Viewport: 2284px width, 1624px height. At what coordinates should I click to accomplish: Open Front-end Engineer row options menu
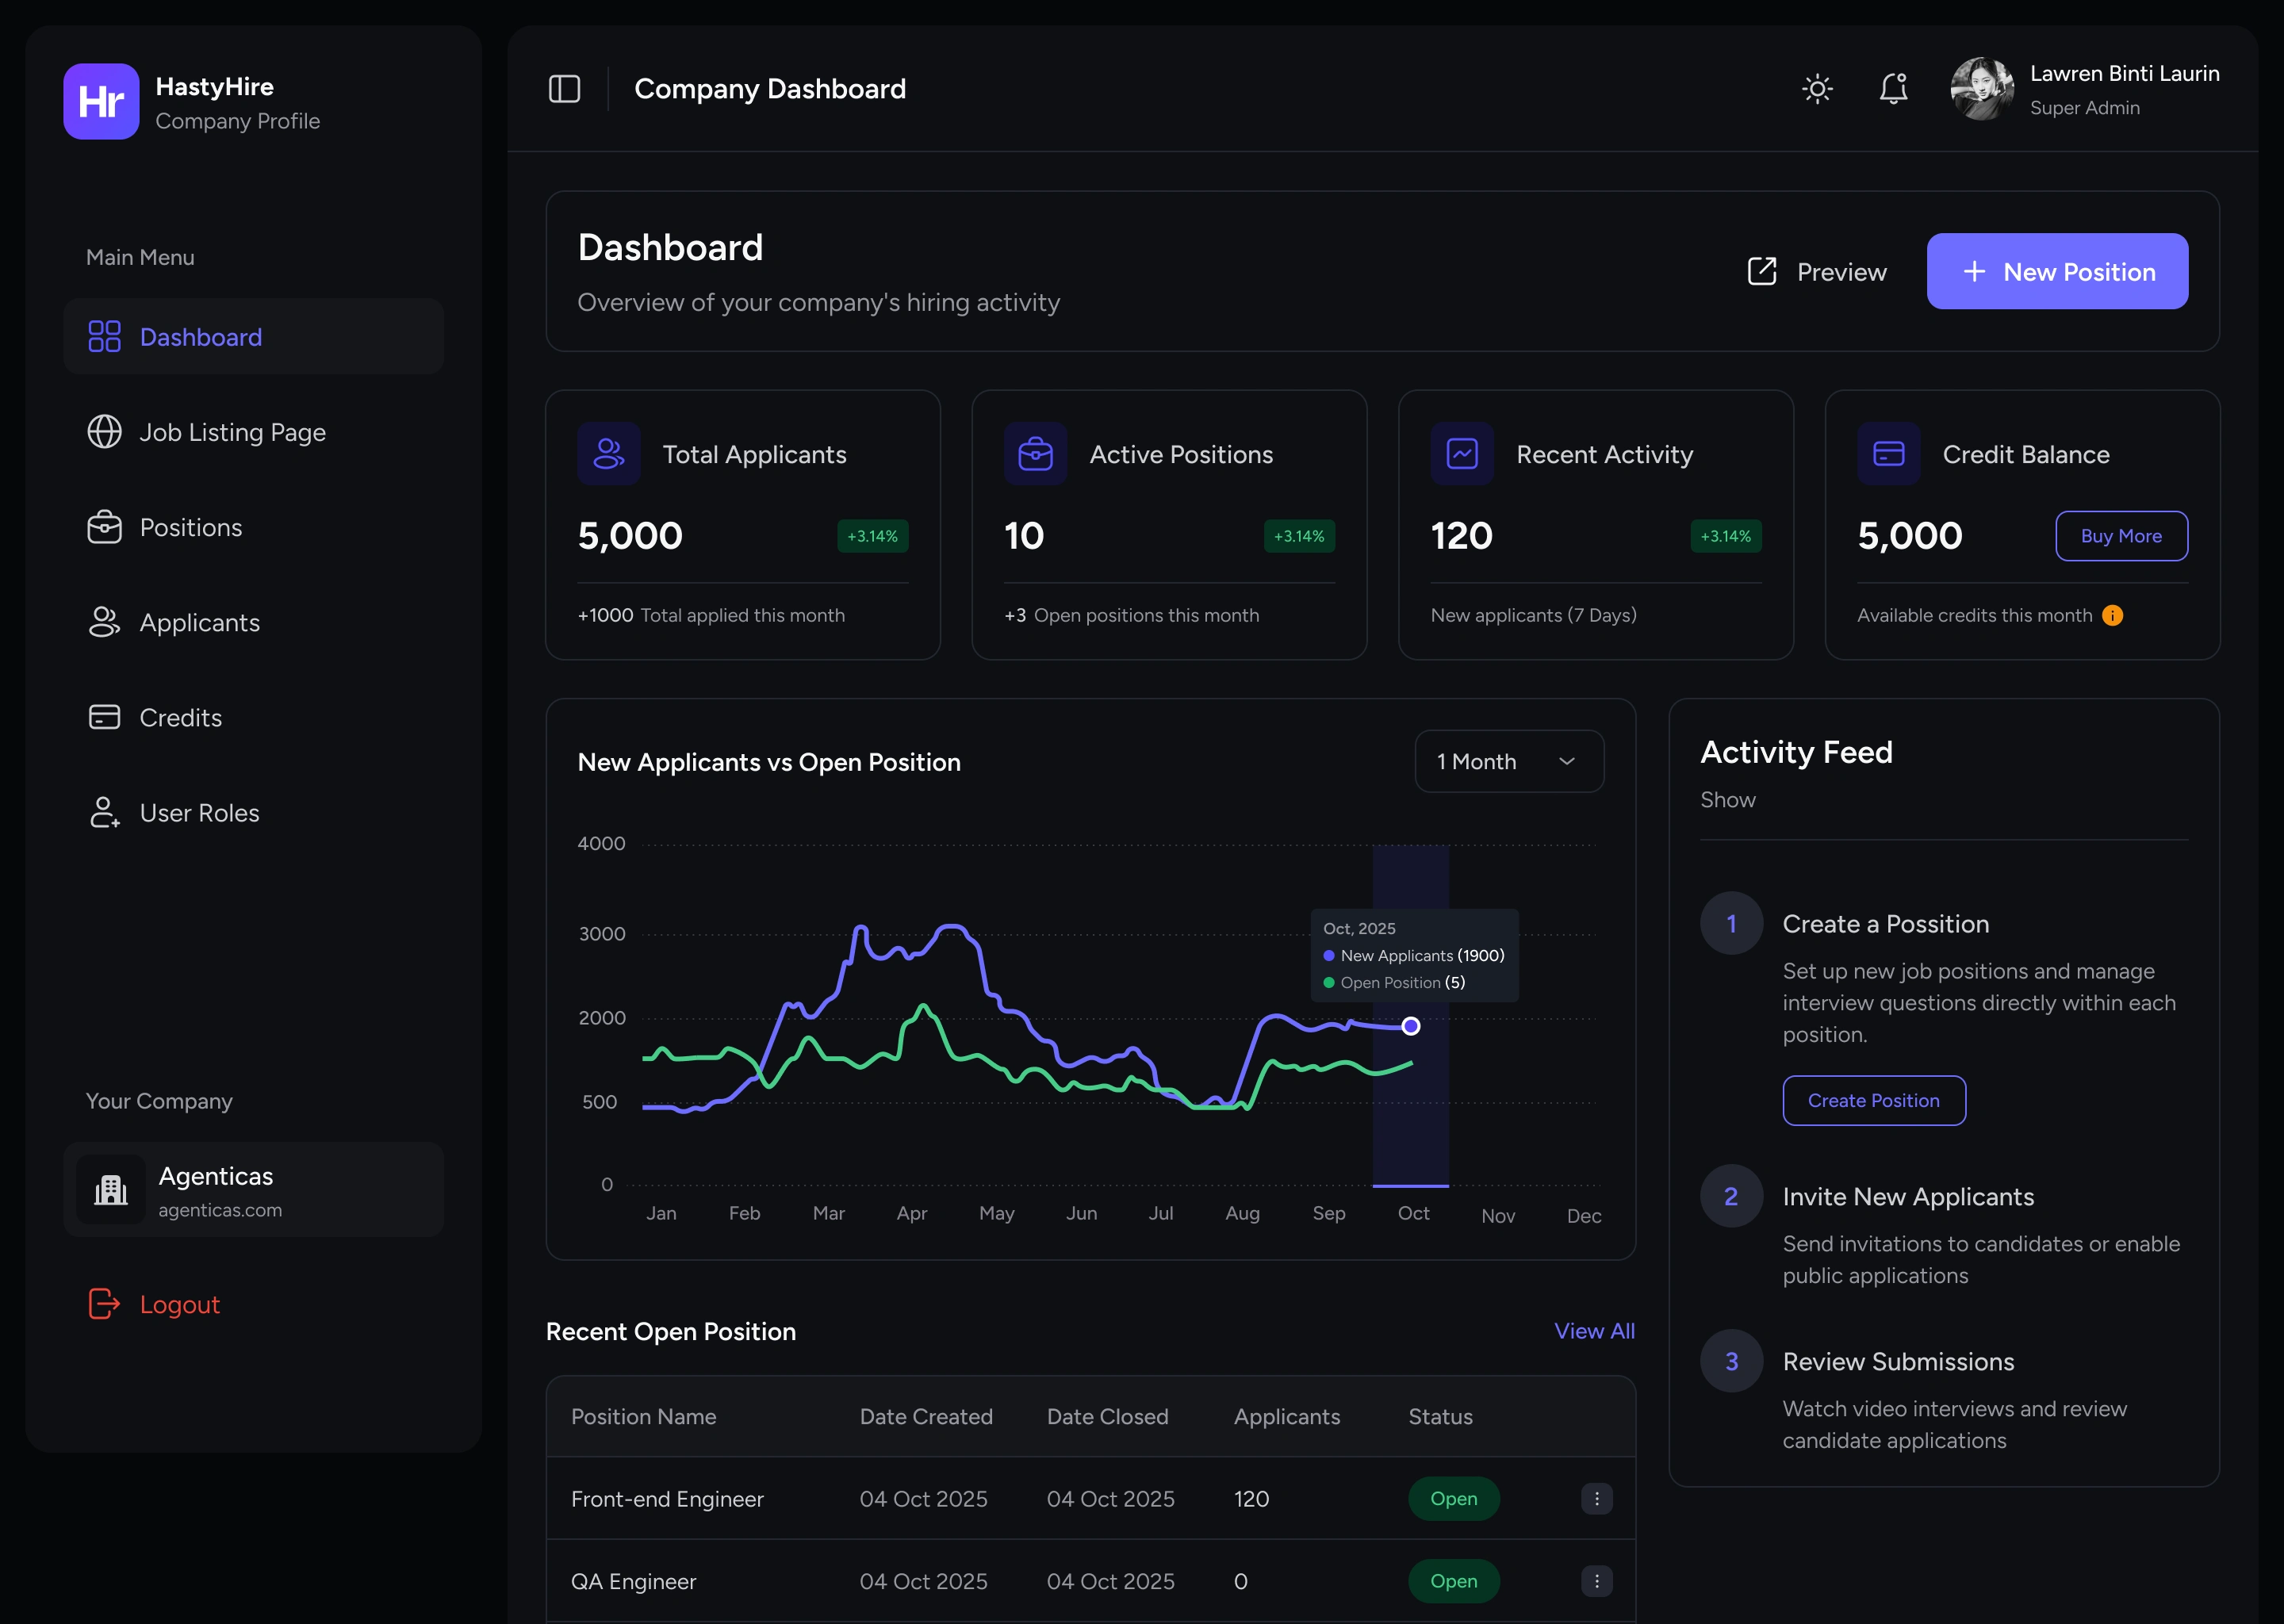coord(1596,1498)
